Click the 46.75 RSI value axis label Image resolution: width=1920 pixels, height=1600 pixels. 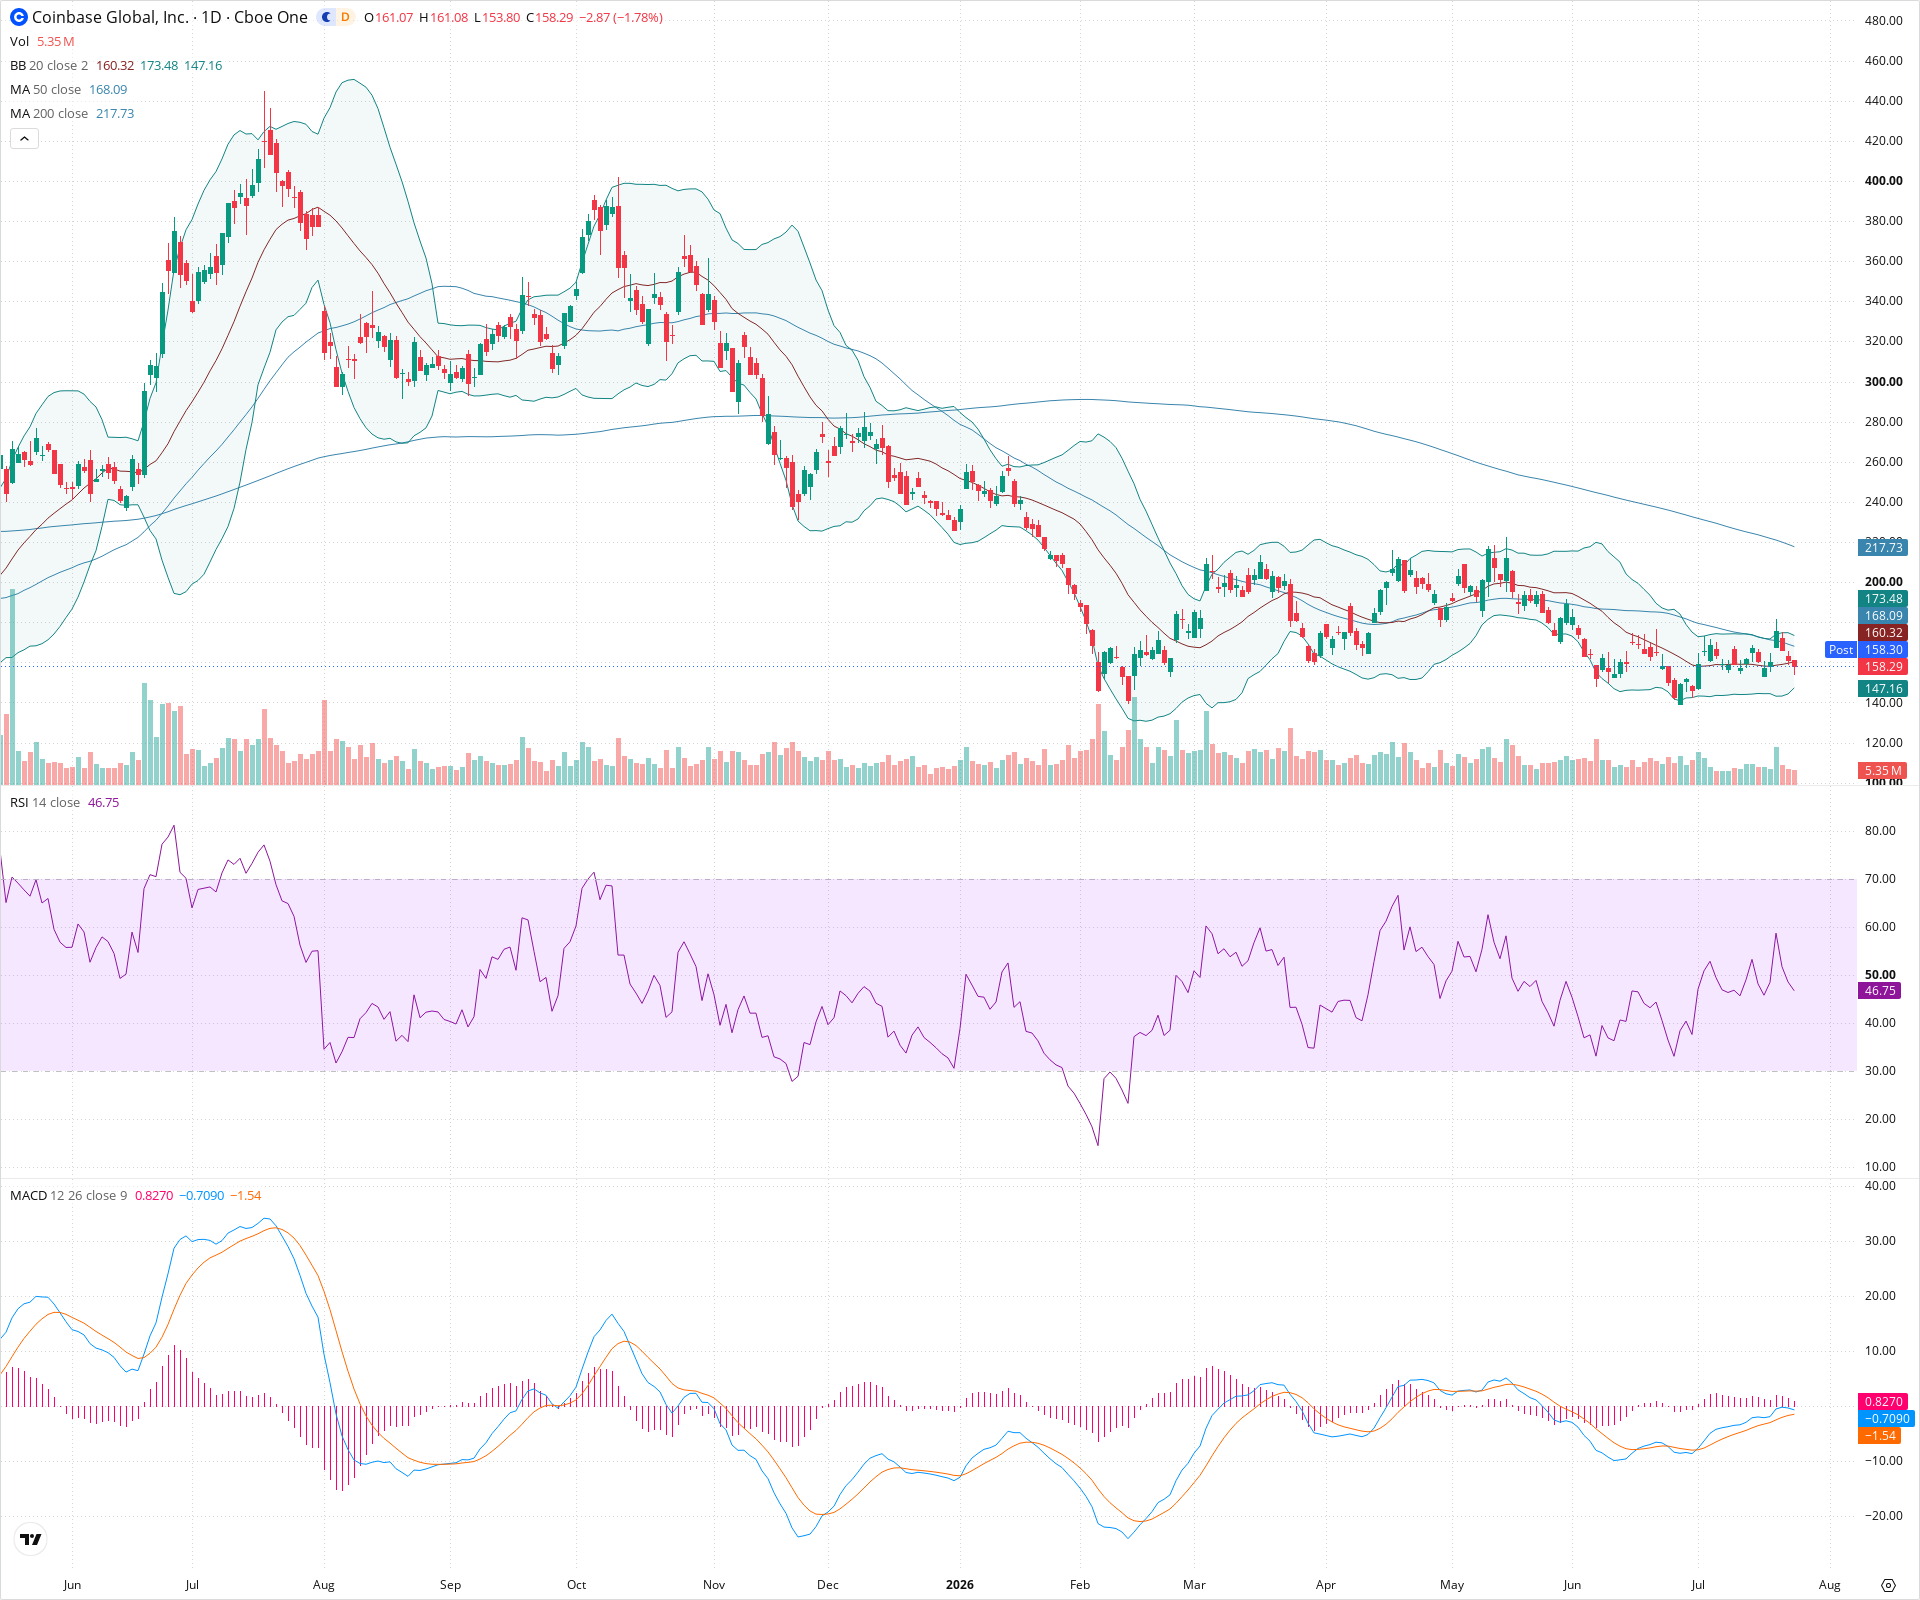click(x=1880, y=991)
